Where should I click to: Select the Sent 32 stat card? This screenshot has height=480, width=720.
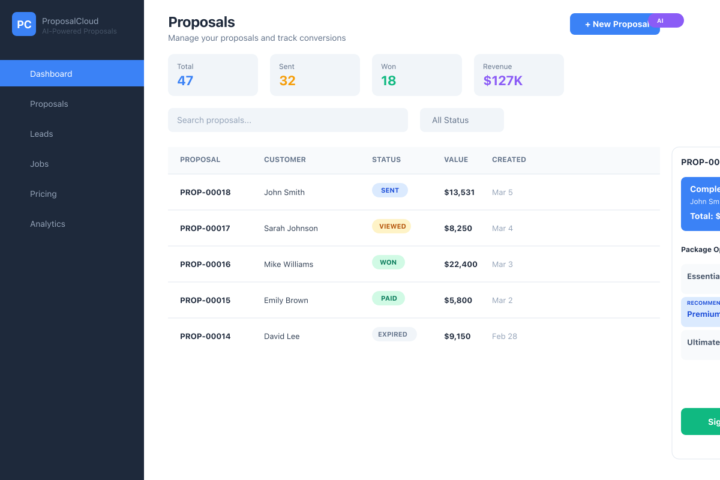pyautogui.click(x=315, y=75)
